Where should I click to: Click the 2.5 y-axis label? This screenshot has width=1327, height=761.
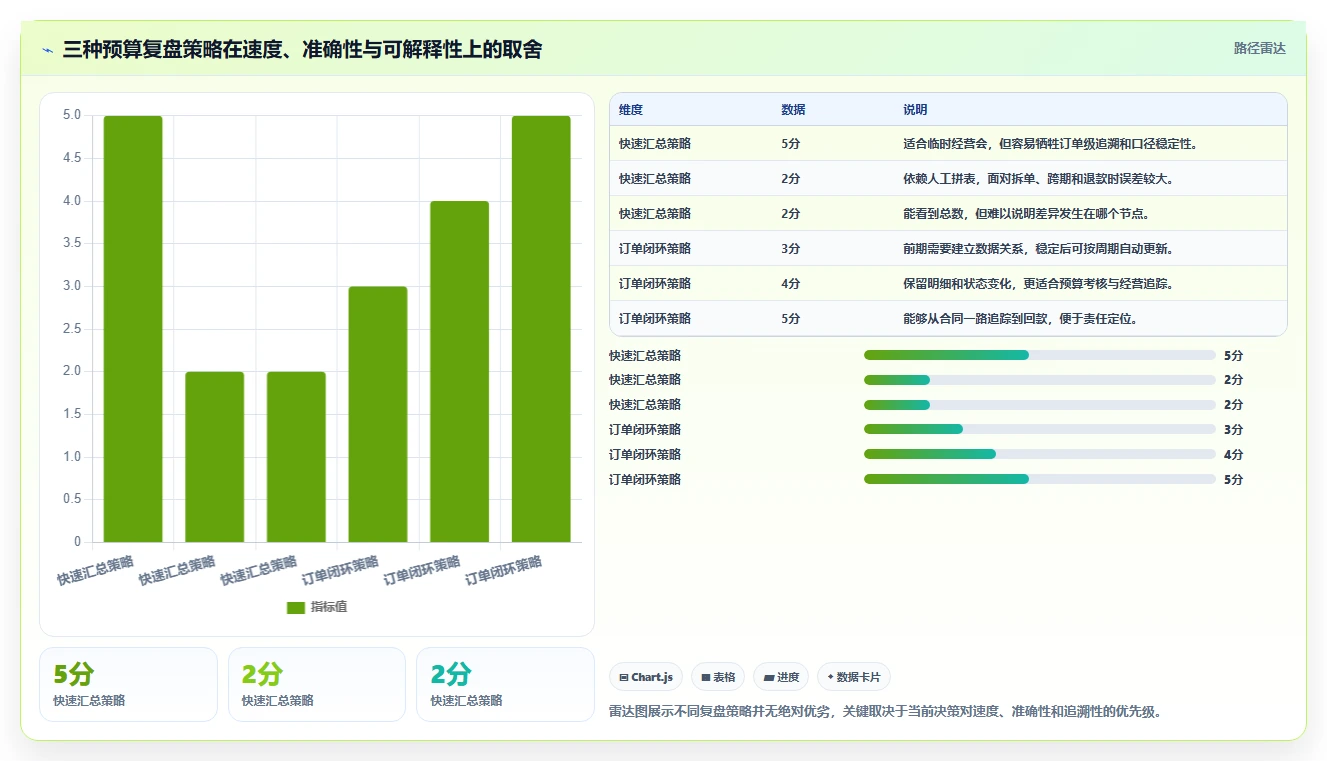click(x=72, y=329)
